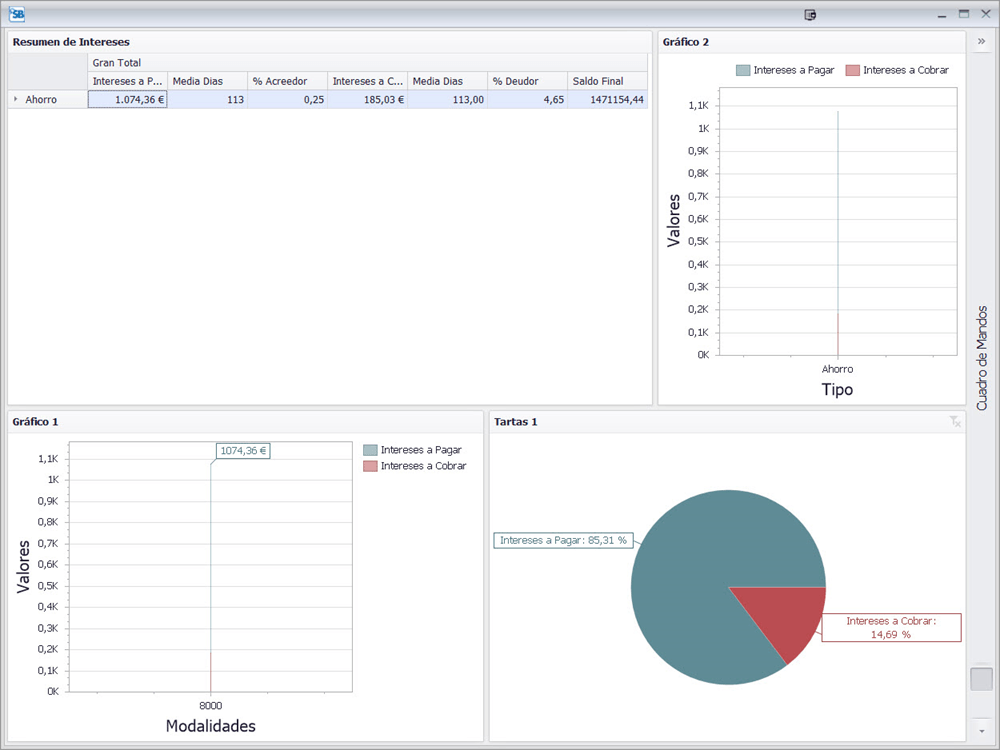
Task: Click Intereses a Cobrar legend marker in Gráfico 1
Action: 370,466
